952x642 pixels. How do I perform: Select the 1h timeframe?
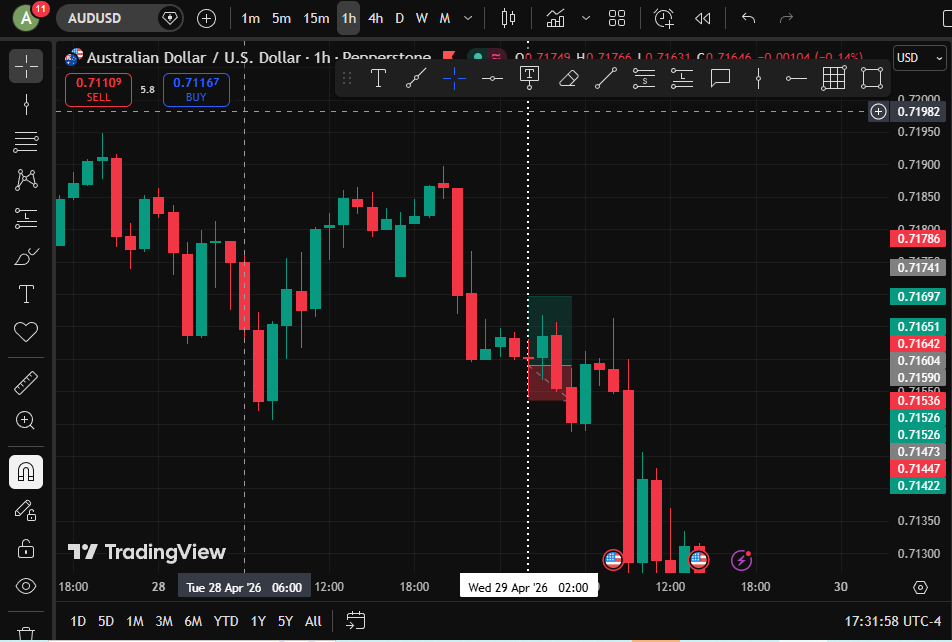point(348,18)
